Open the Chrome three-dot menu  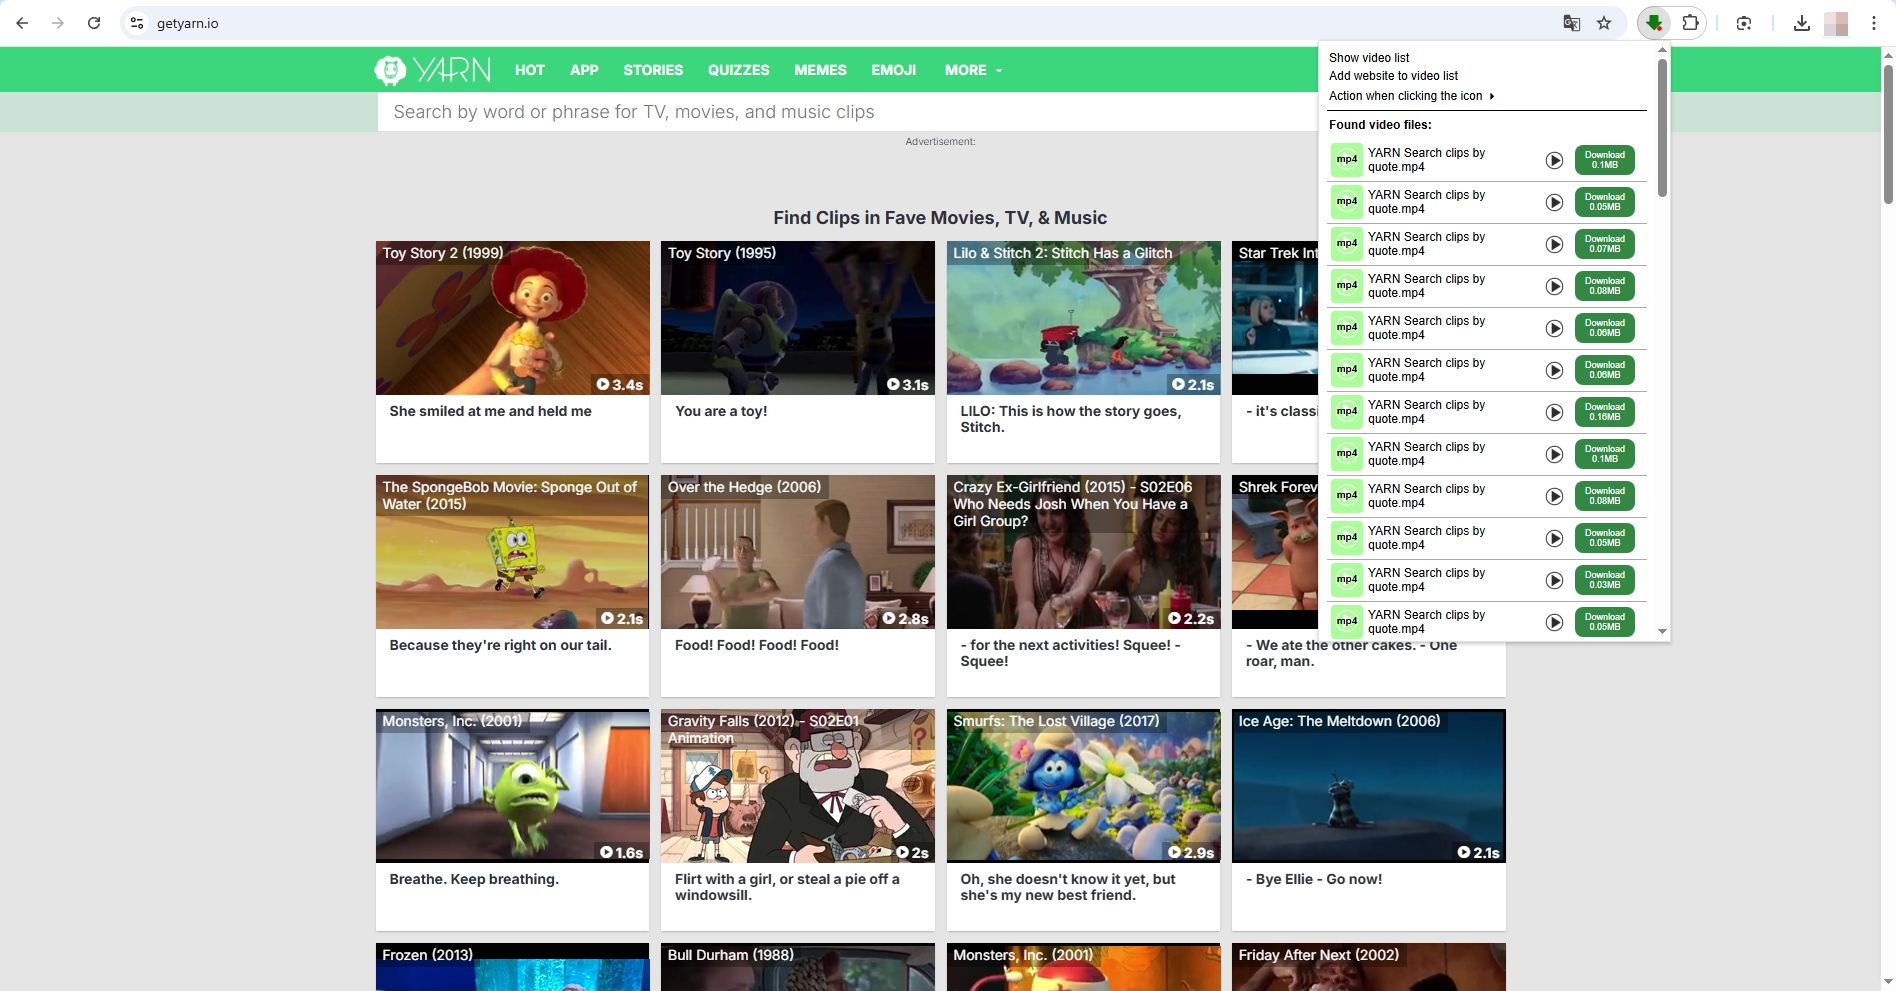[x=1874, y=23]
